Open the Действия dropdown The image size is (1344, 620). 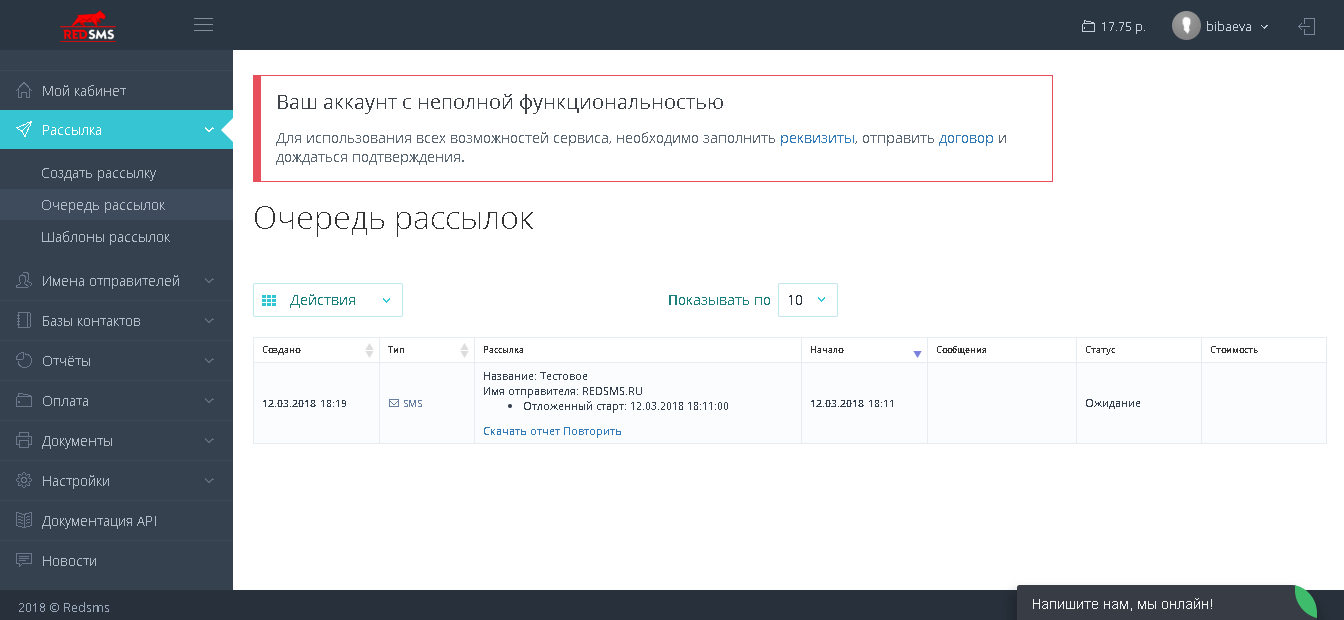327,299
